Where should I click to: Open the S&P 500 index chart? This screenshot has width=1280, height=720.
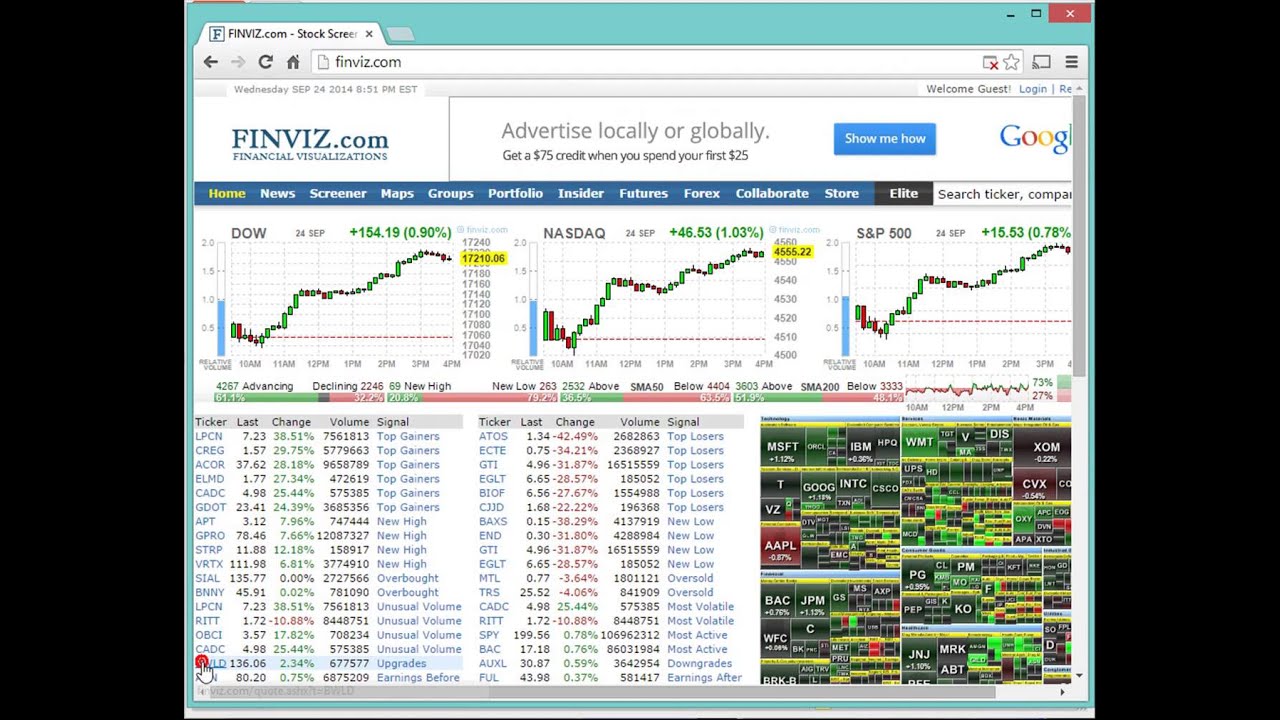tap(948, 298)
